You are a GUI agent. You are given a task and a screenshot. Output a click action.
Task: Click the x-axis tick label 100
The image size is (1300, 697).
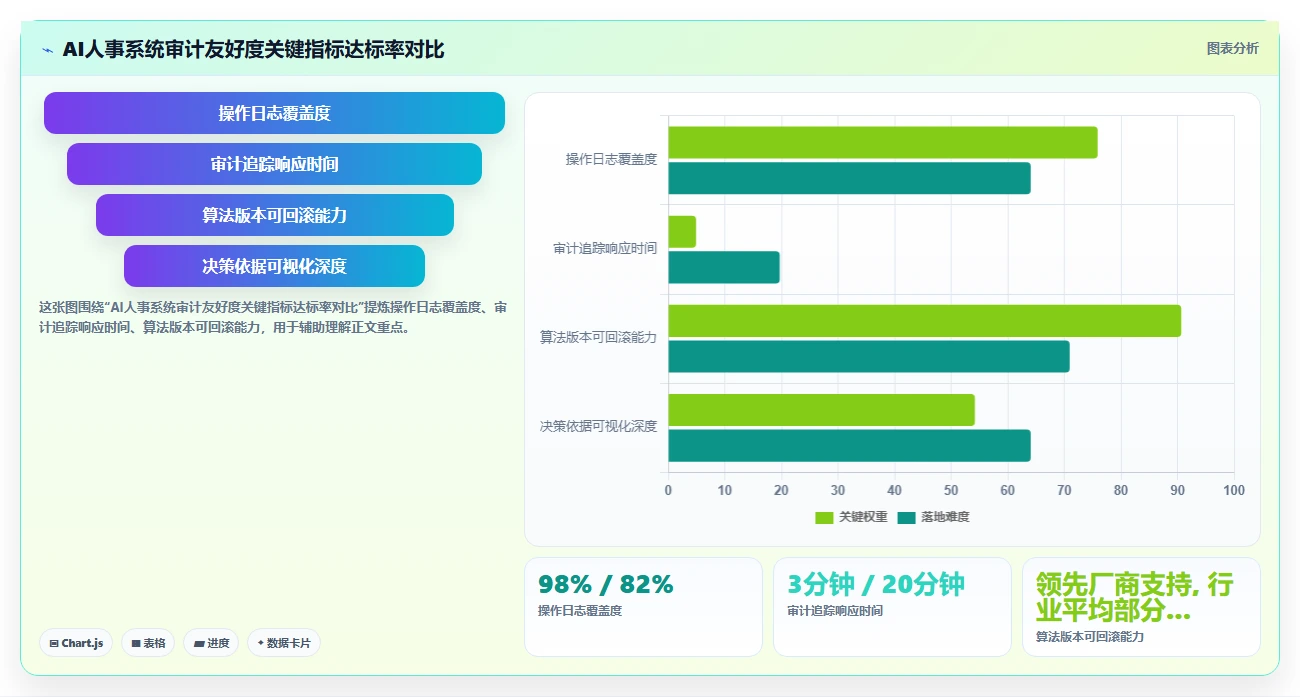click(1234, 490)
